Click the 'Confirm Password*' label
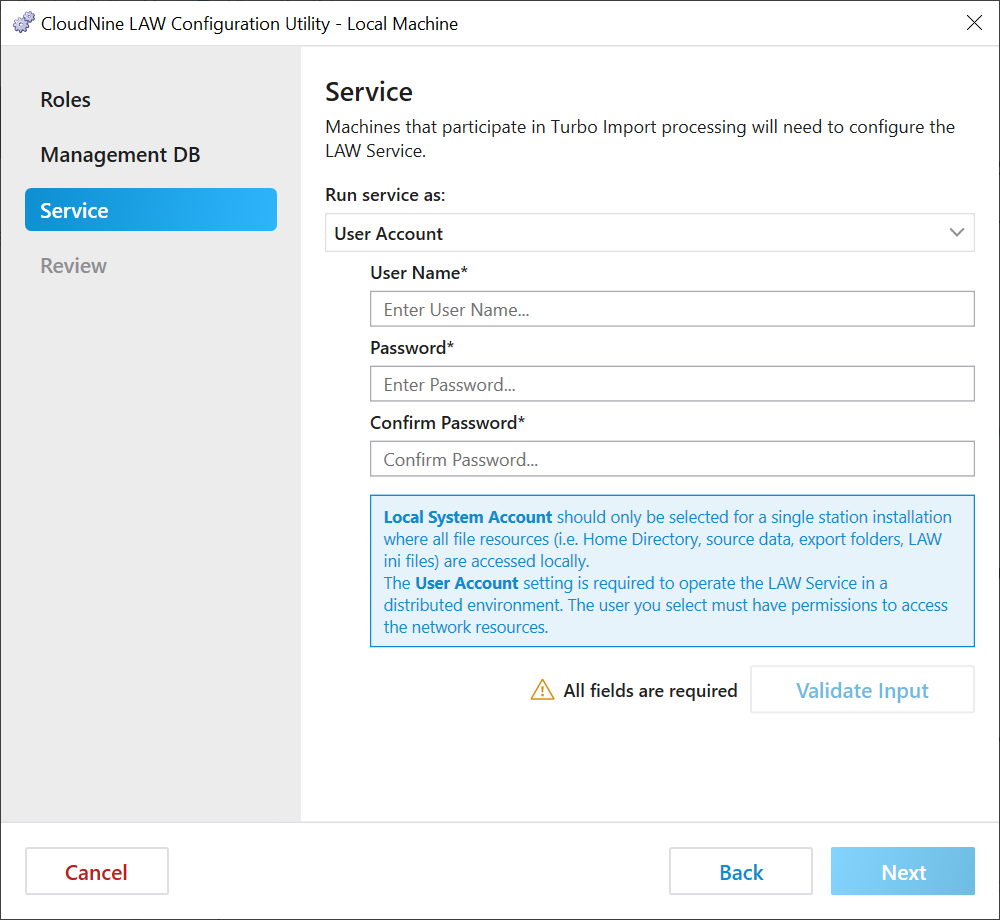1000x920 pixels. point(448,423)
